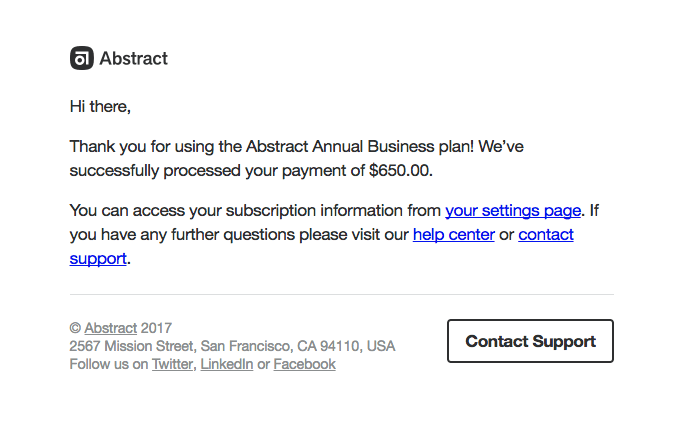680x434 pixels.
Task: Click the Abstract wordmark beside the logo
Action: tap(134, 59)
